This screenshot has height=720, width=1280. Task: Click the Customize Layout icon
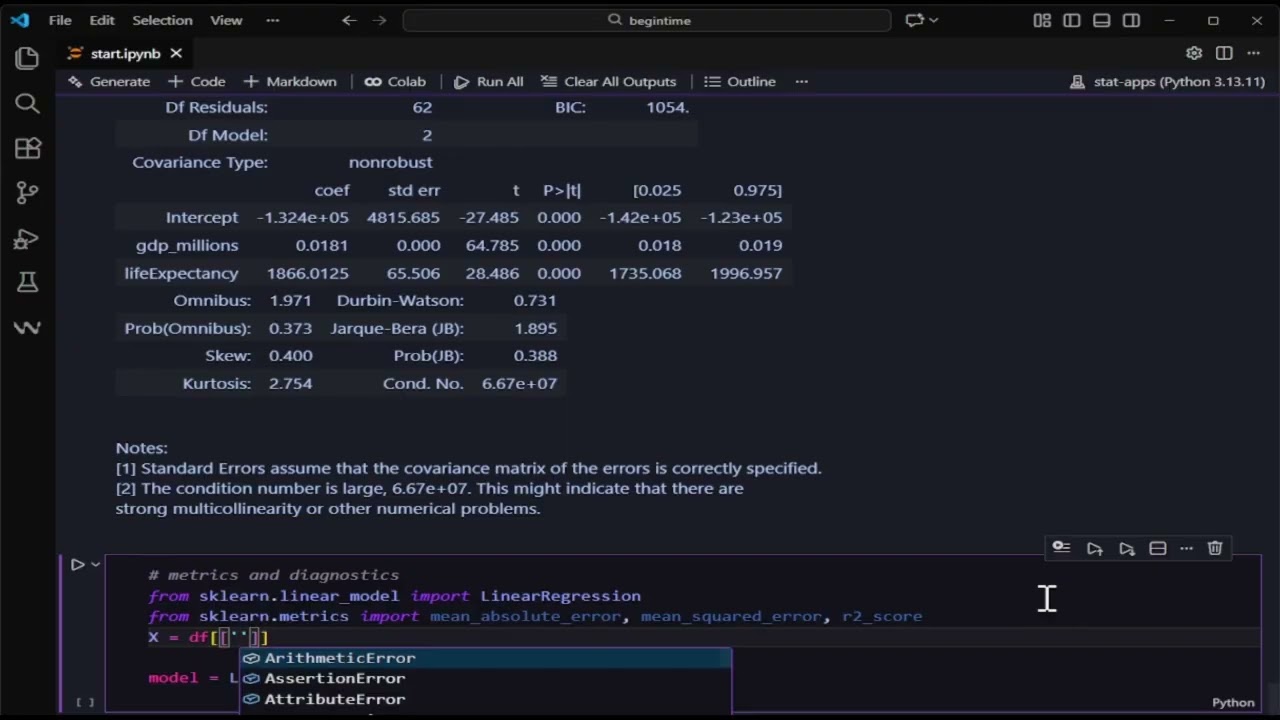click(x=1042, y=20)
